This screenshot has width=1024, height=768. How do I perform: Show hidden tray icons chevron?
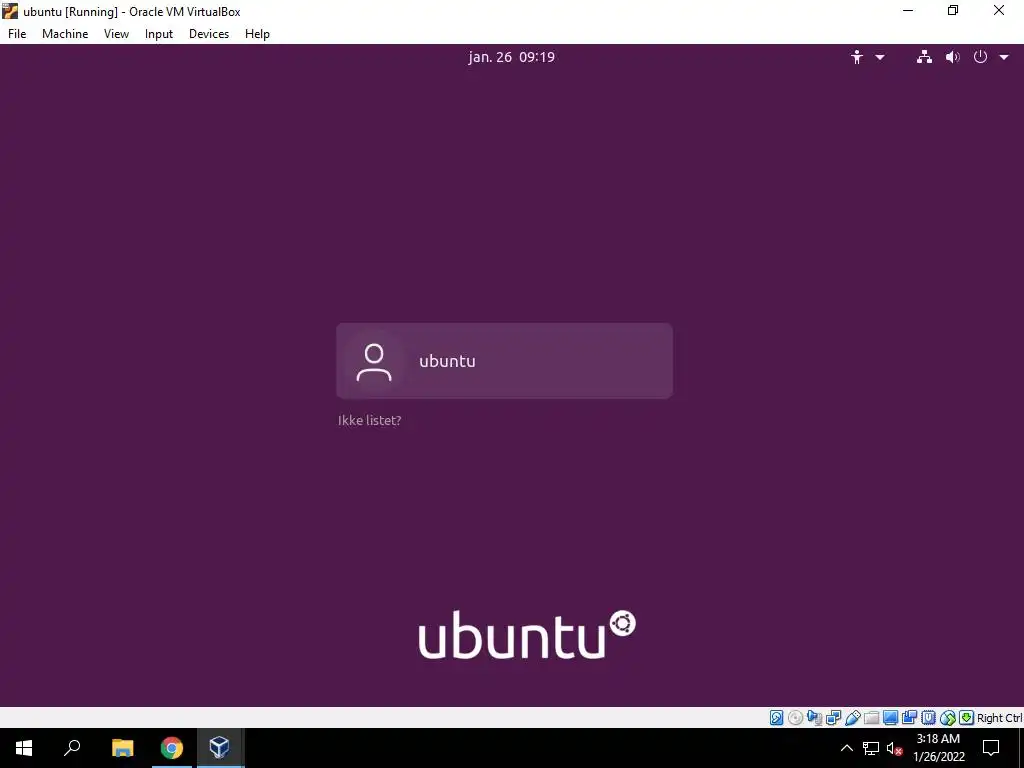tap(846, 748)
